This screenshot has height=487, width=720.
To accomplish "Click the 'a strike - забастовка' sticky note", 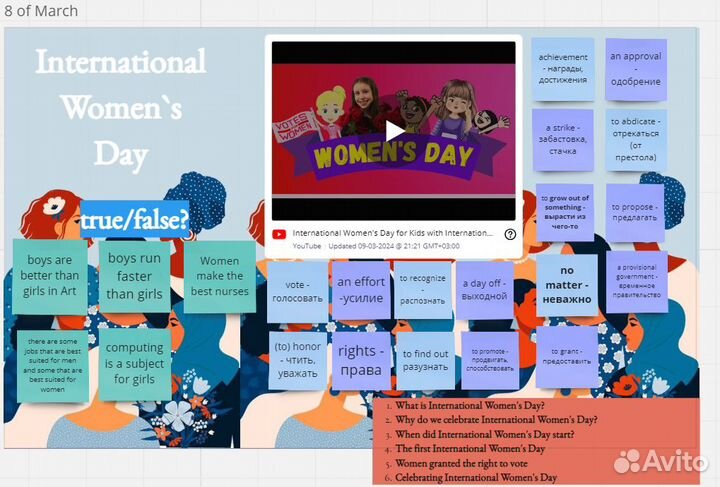I will (x=563, y=141).
